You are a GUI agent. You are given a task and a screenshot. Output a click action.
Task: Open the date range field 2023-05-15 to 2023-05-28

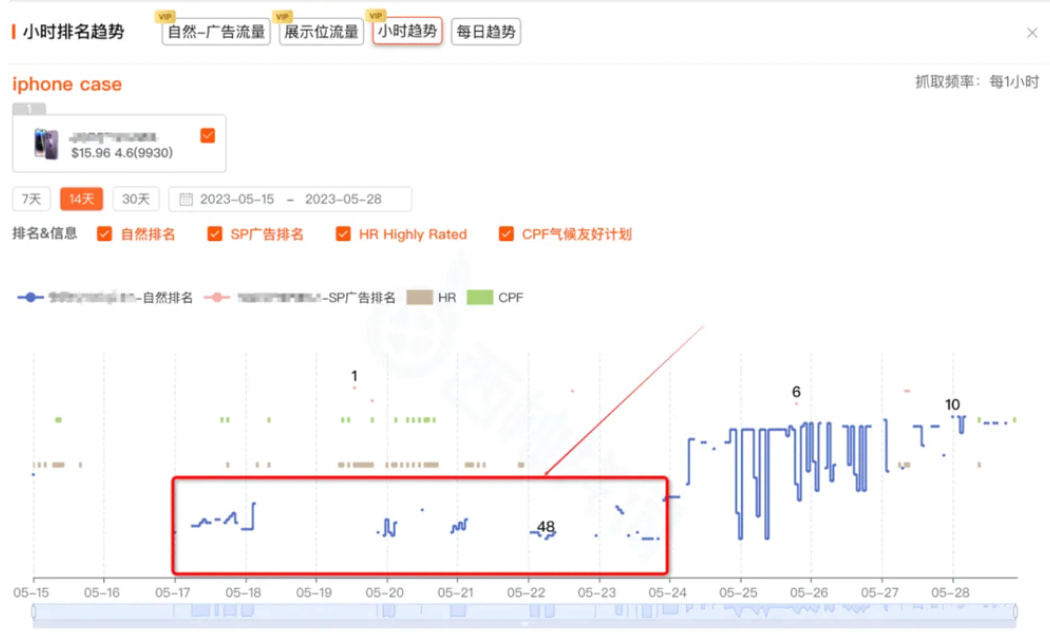click(290, 199)
